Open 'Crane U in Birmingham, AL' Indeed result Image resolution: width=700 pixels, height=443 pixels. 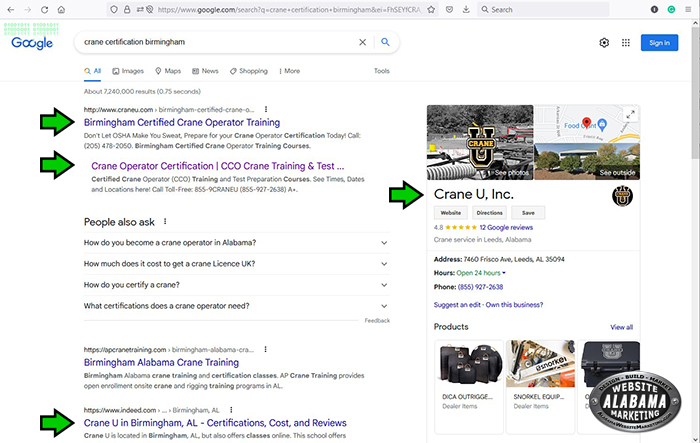(x=215, y=423)
